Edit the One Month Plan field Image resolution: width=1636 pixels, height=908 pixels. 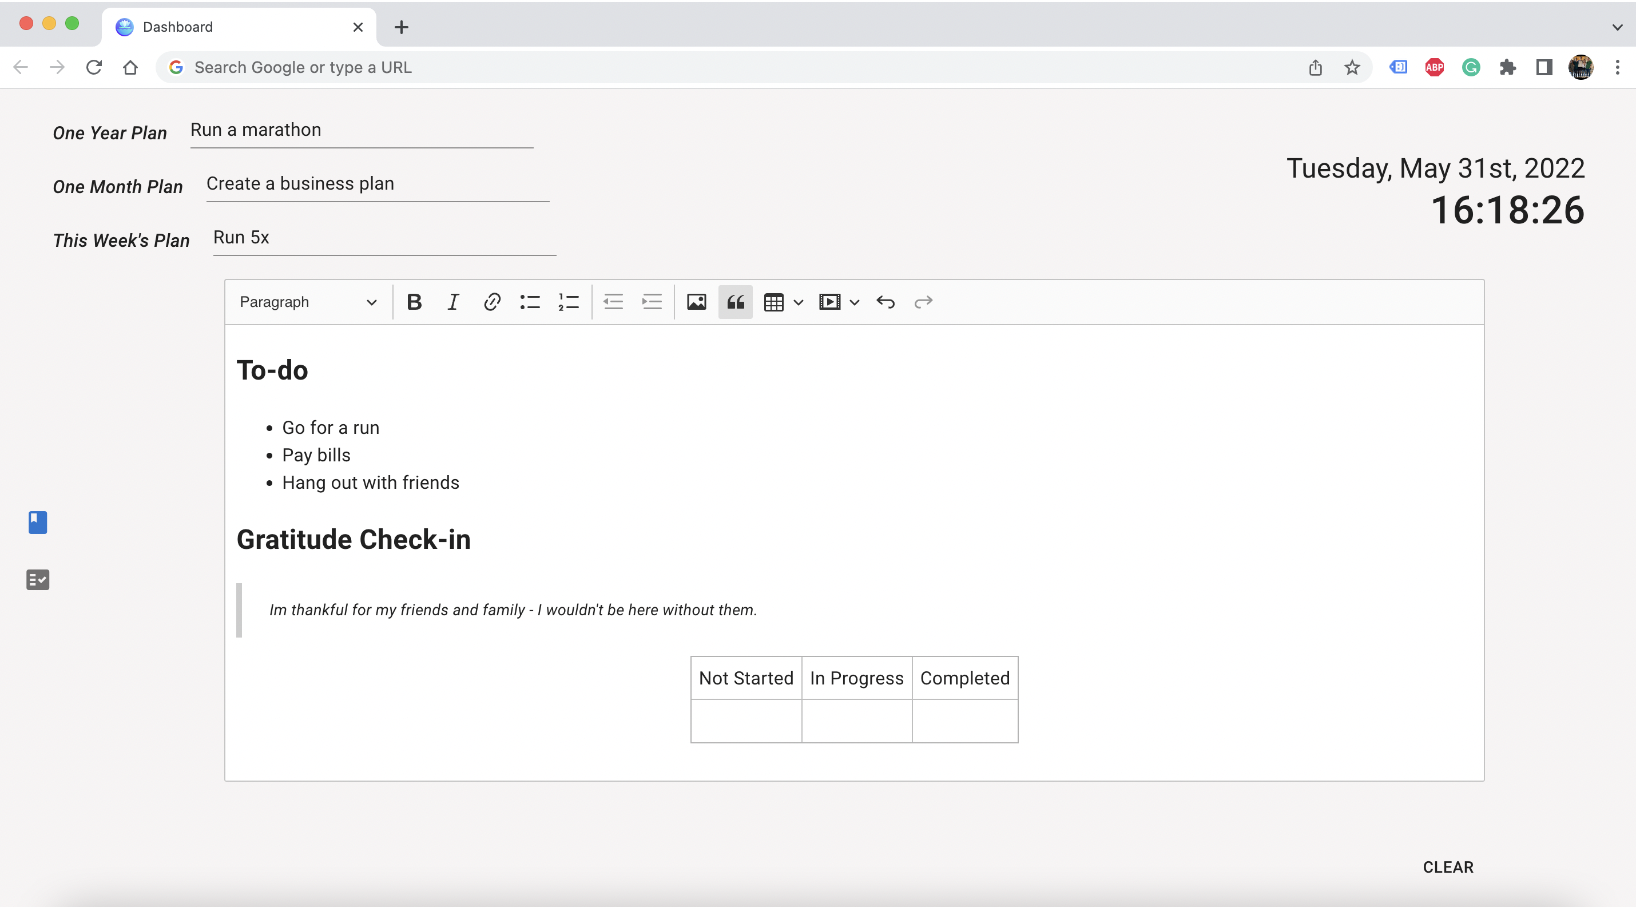[x=378, y=185]
